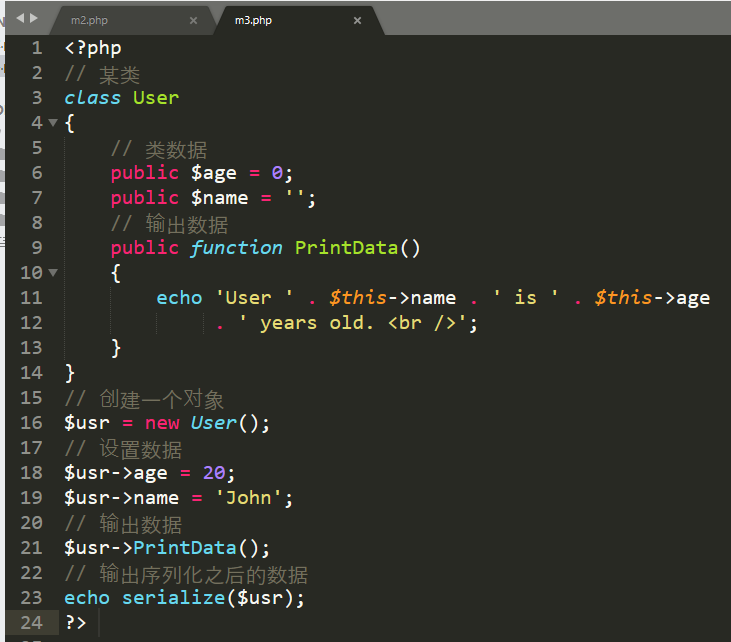Click the next tab right arrow
Screen dimensions: 731x642
click(33, 18)
